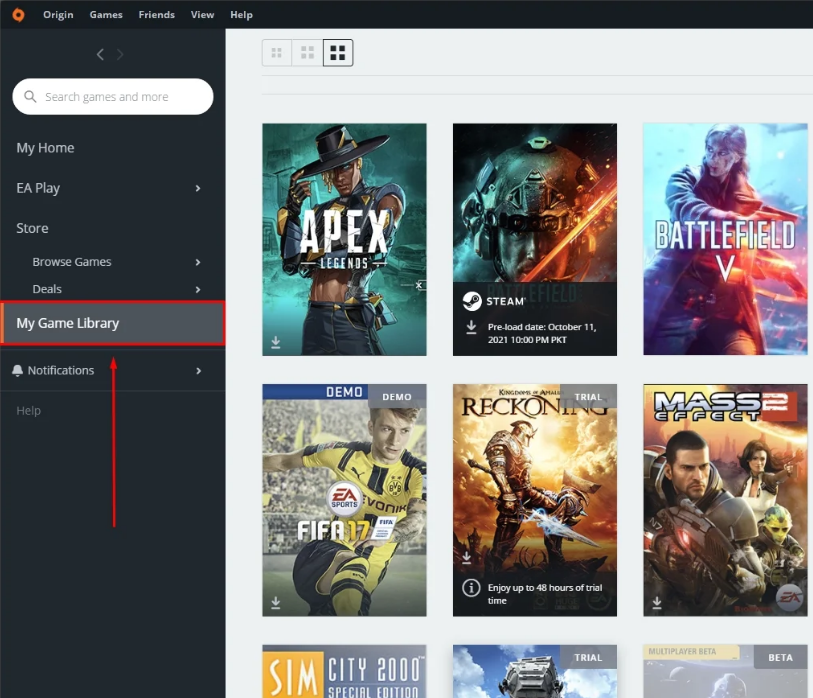This screenshot has height=698, width=813.
Task: Click the search games input field
Action: coord(120,97)
